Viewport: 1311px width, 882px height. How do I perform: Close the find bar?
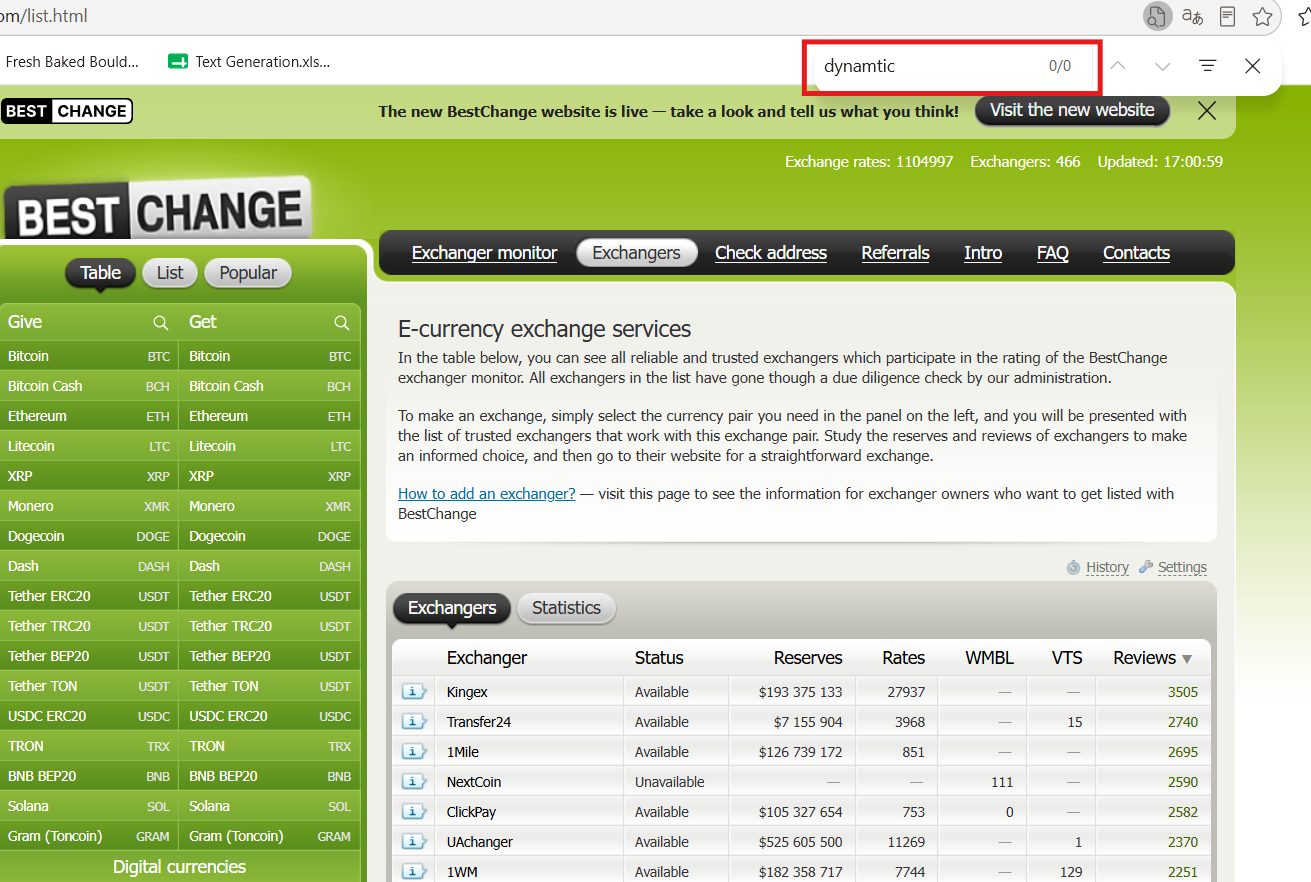(1252, 66)
